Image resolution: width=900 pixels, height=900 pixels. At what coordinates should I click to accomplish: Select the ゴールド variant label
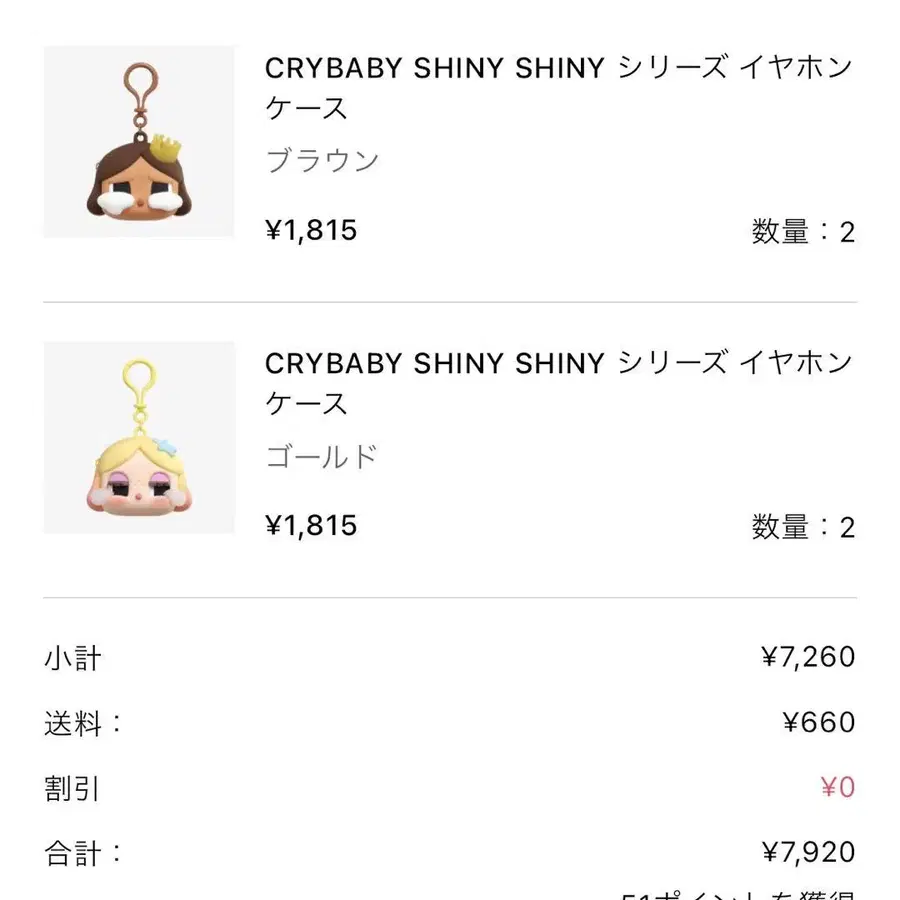click(321, 456)
